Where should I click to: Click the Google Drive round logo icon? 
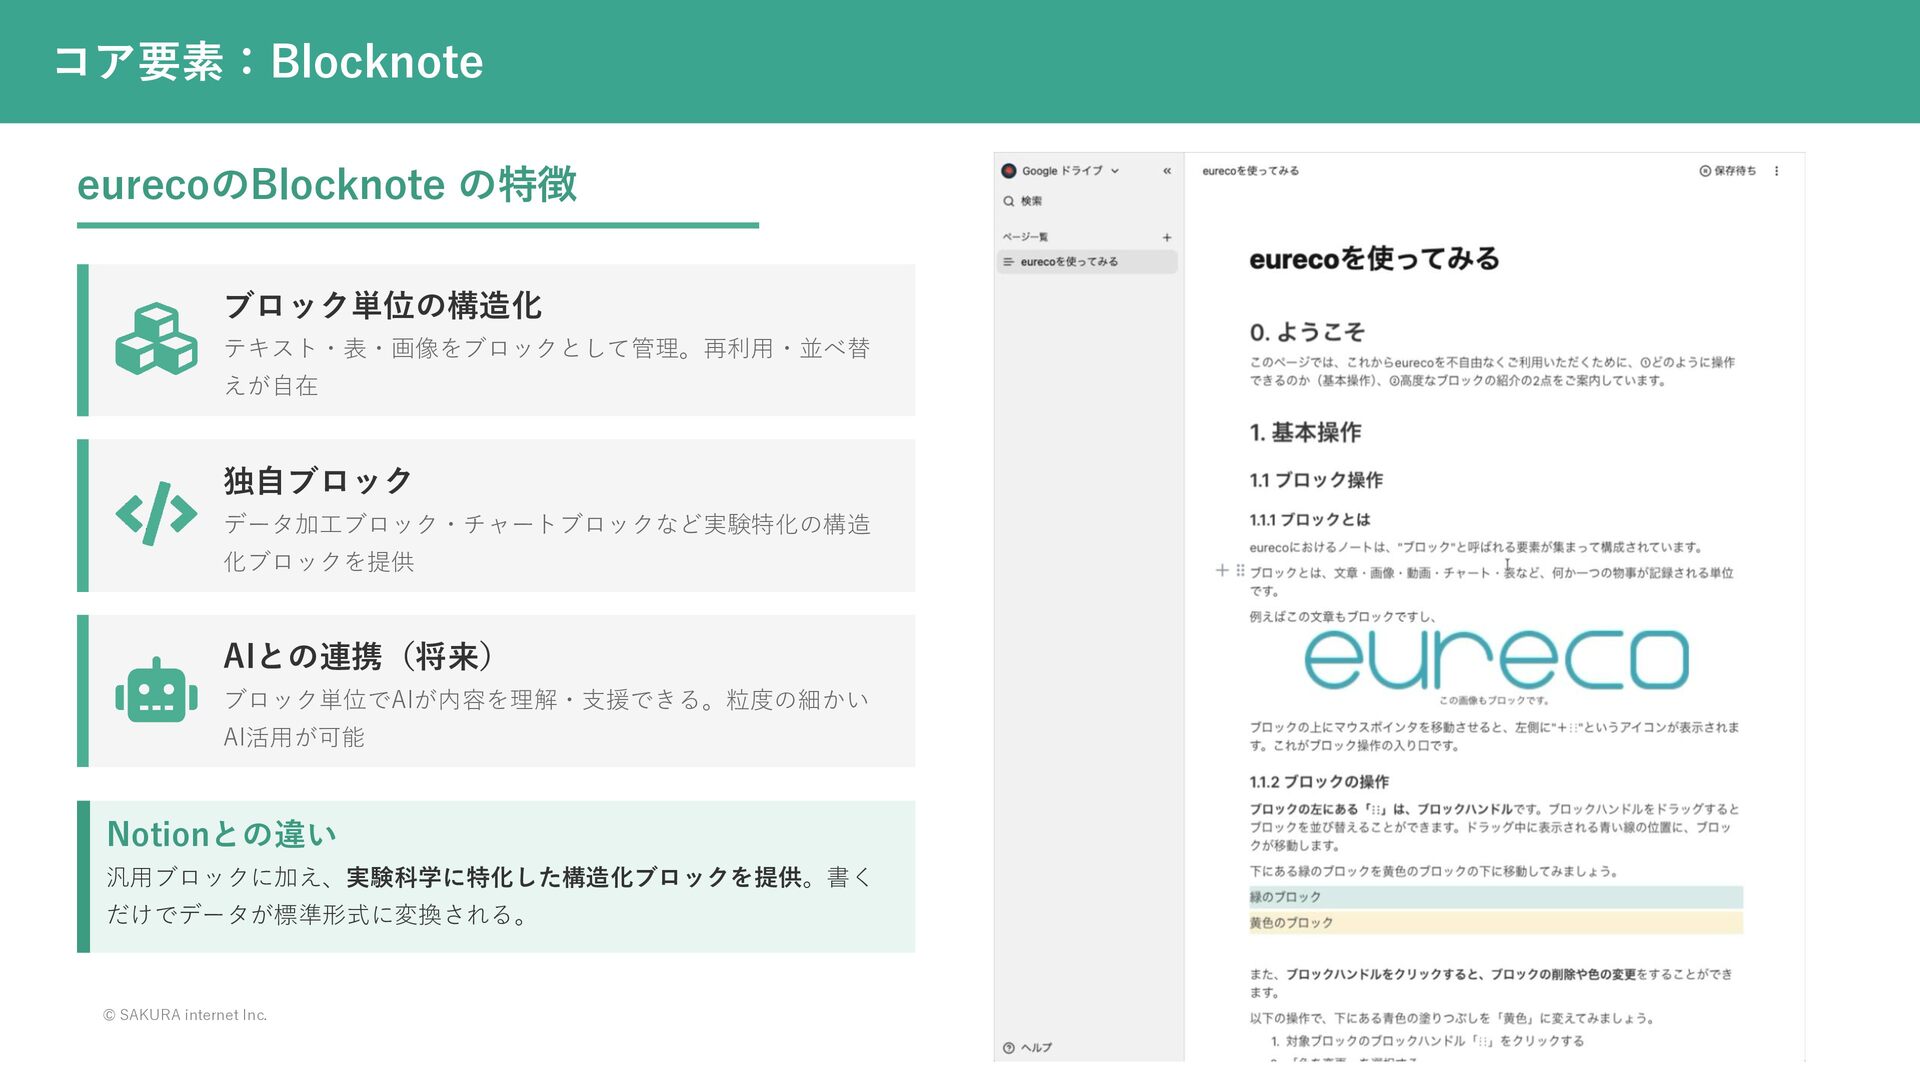[x=1009, y=171]
